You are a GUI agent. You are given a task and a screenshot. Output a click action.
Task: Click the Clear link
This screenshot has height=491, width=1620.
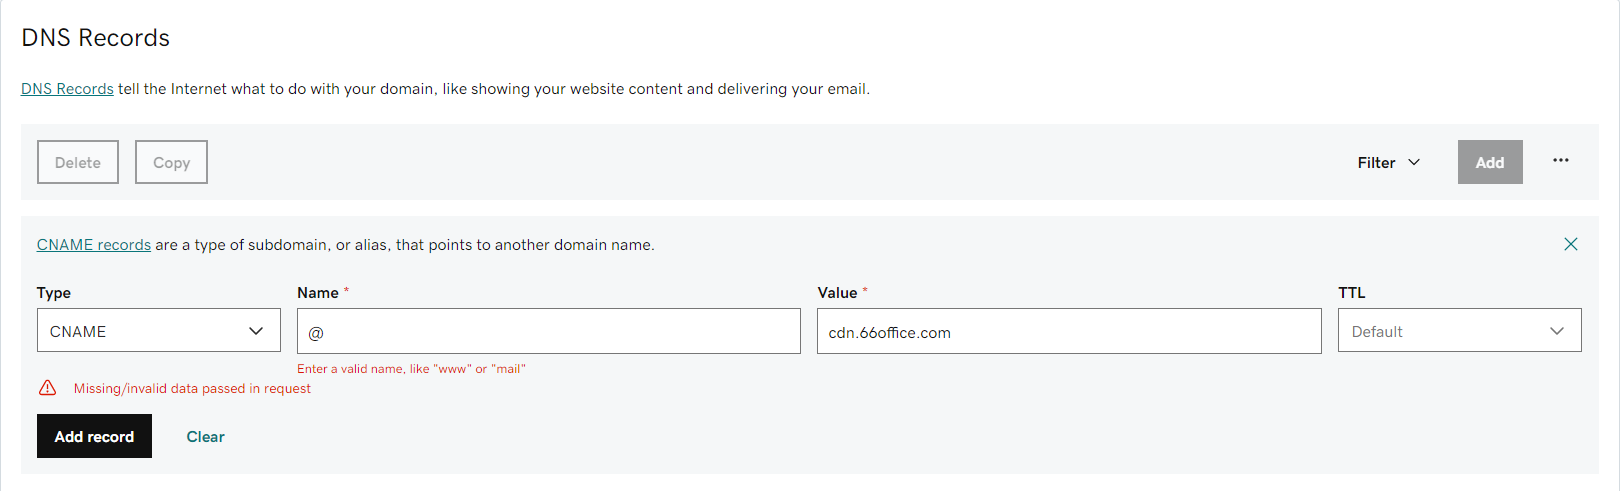(205, 436)
